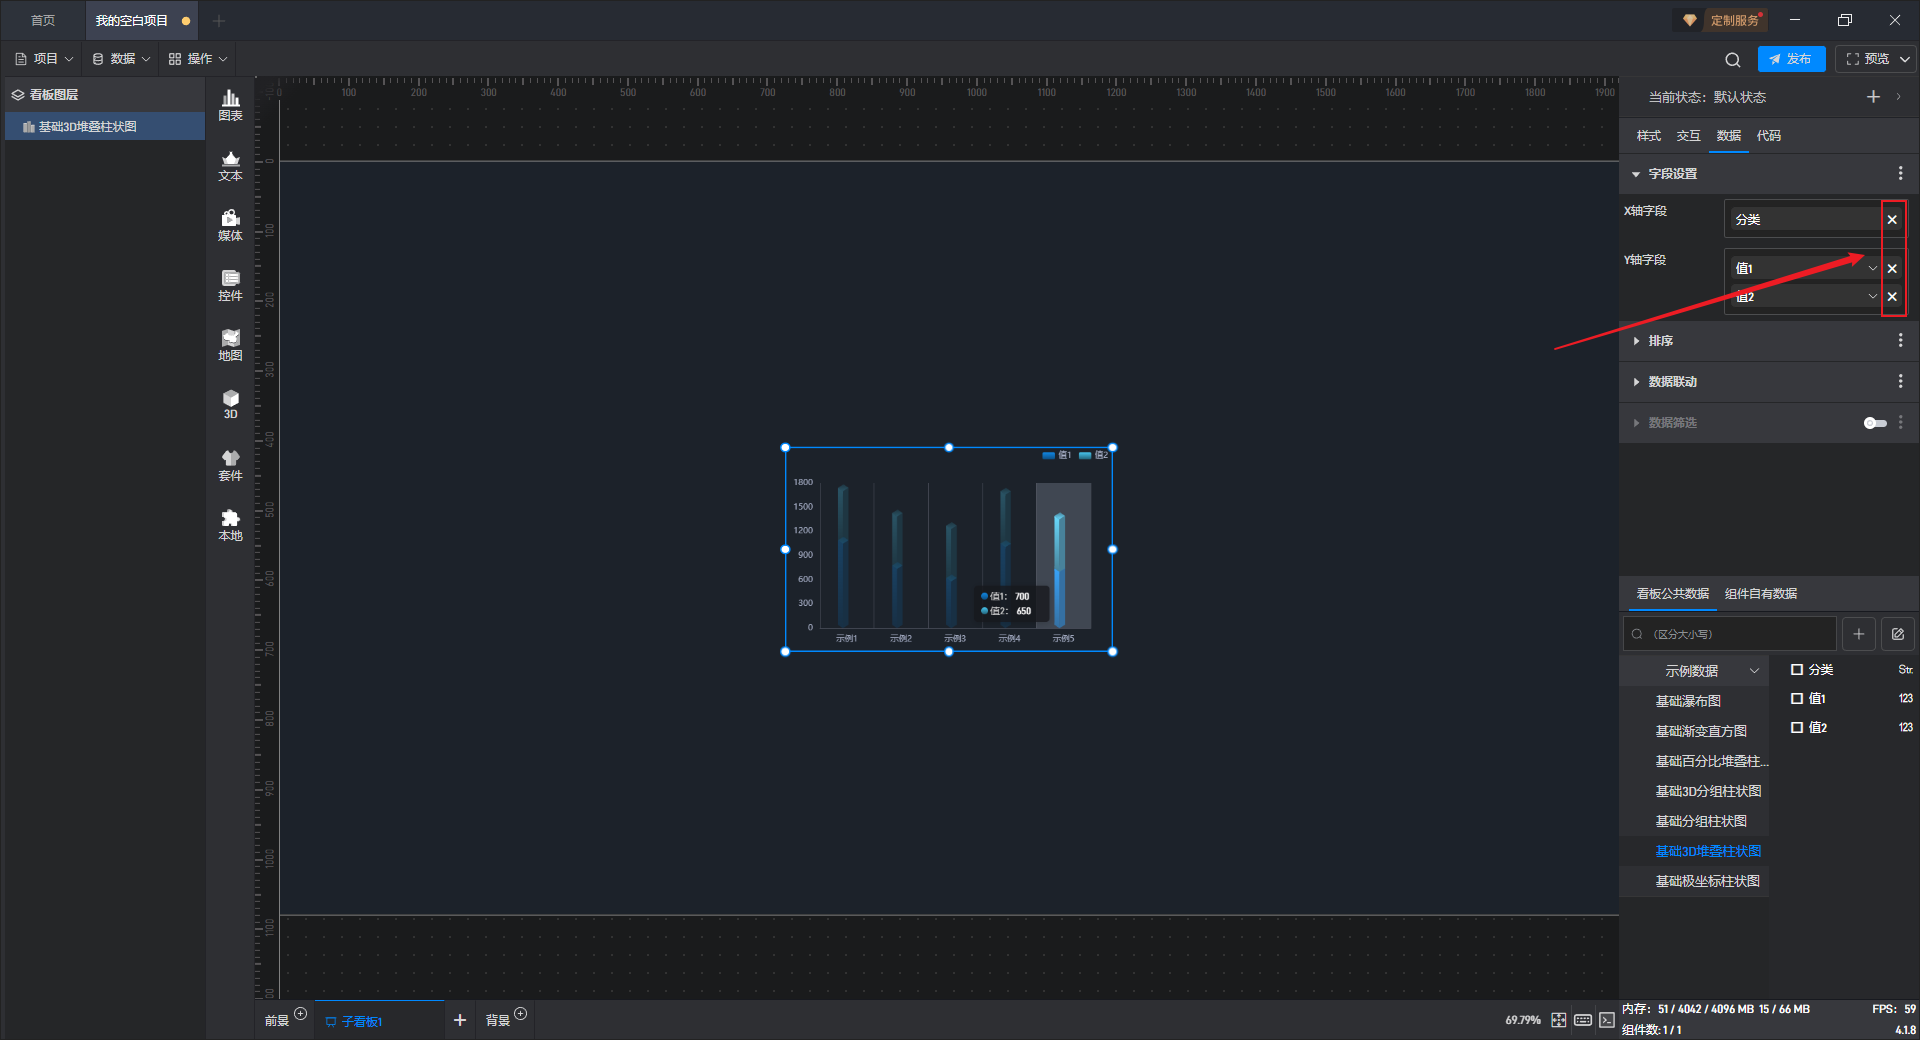Add a 背景 background layer
The image size is (1920, 1040).
(x=520, y=1014)
